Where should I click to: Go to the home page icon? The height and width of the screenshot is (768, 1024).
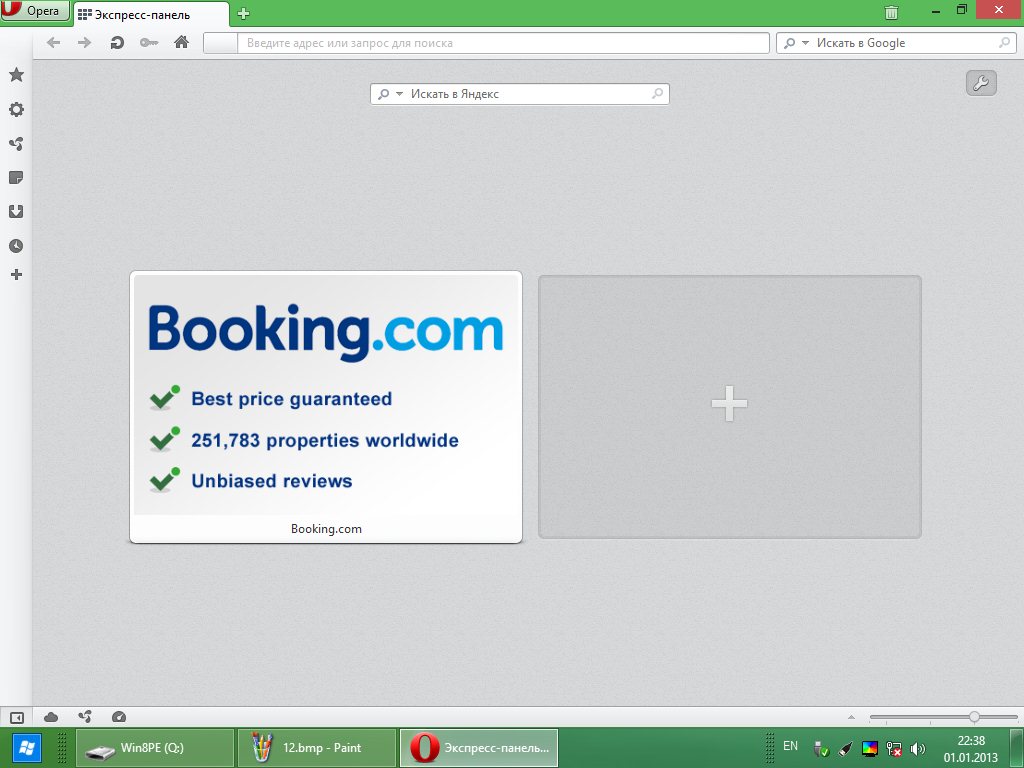click(x=181, y=43)
